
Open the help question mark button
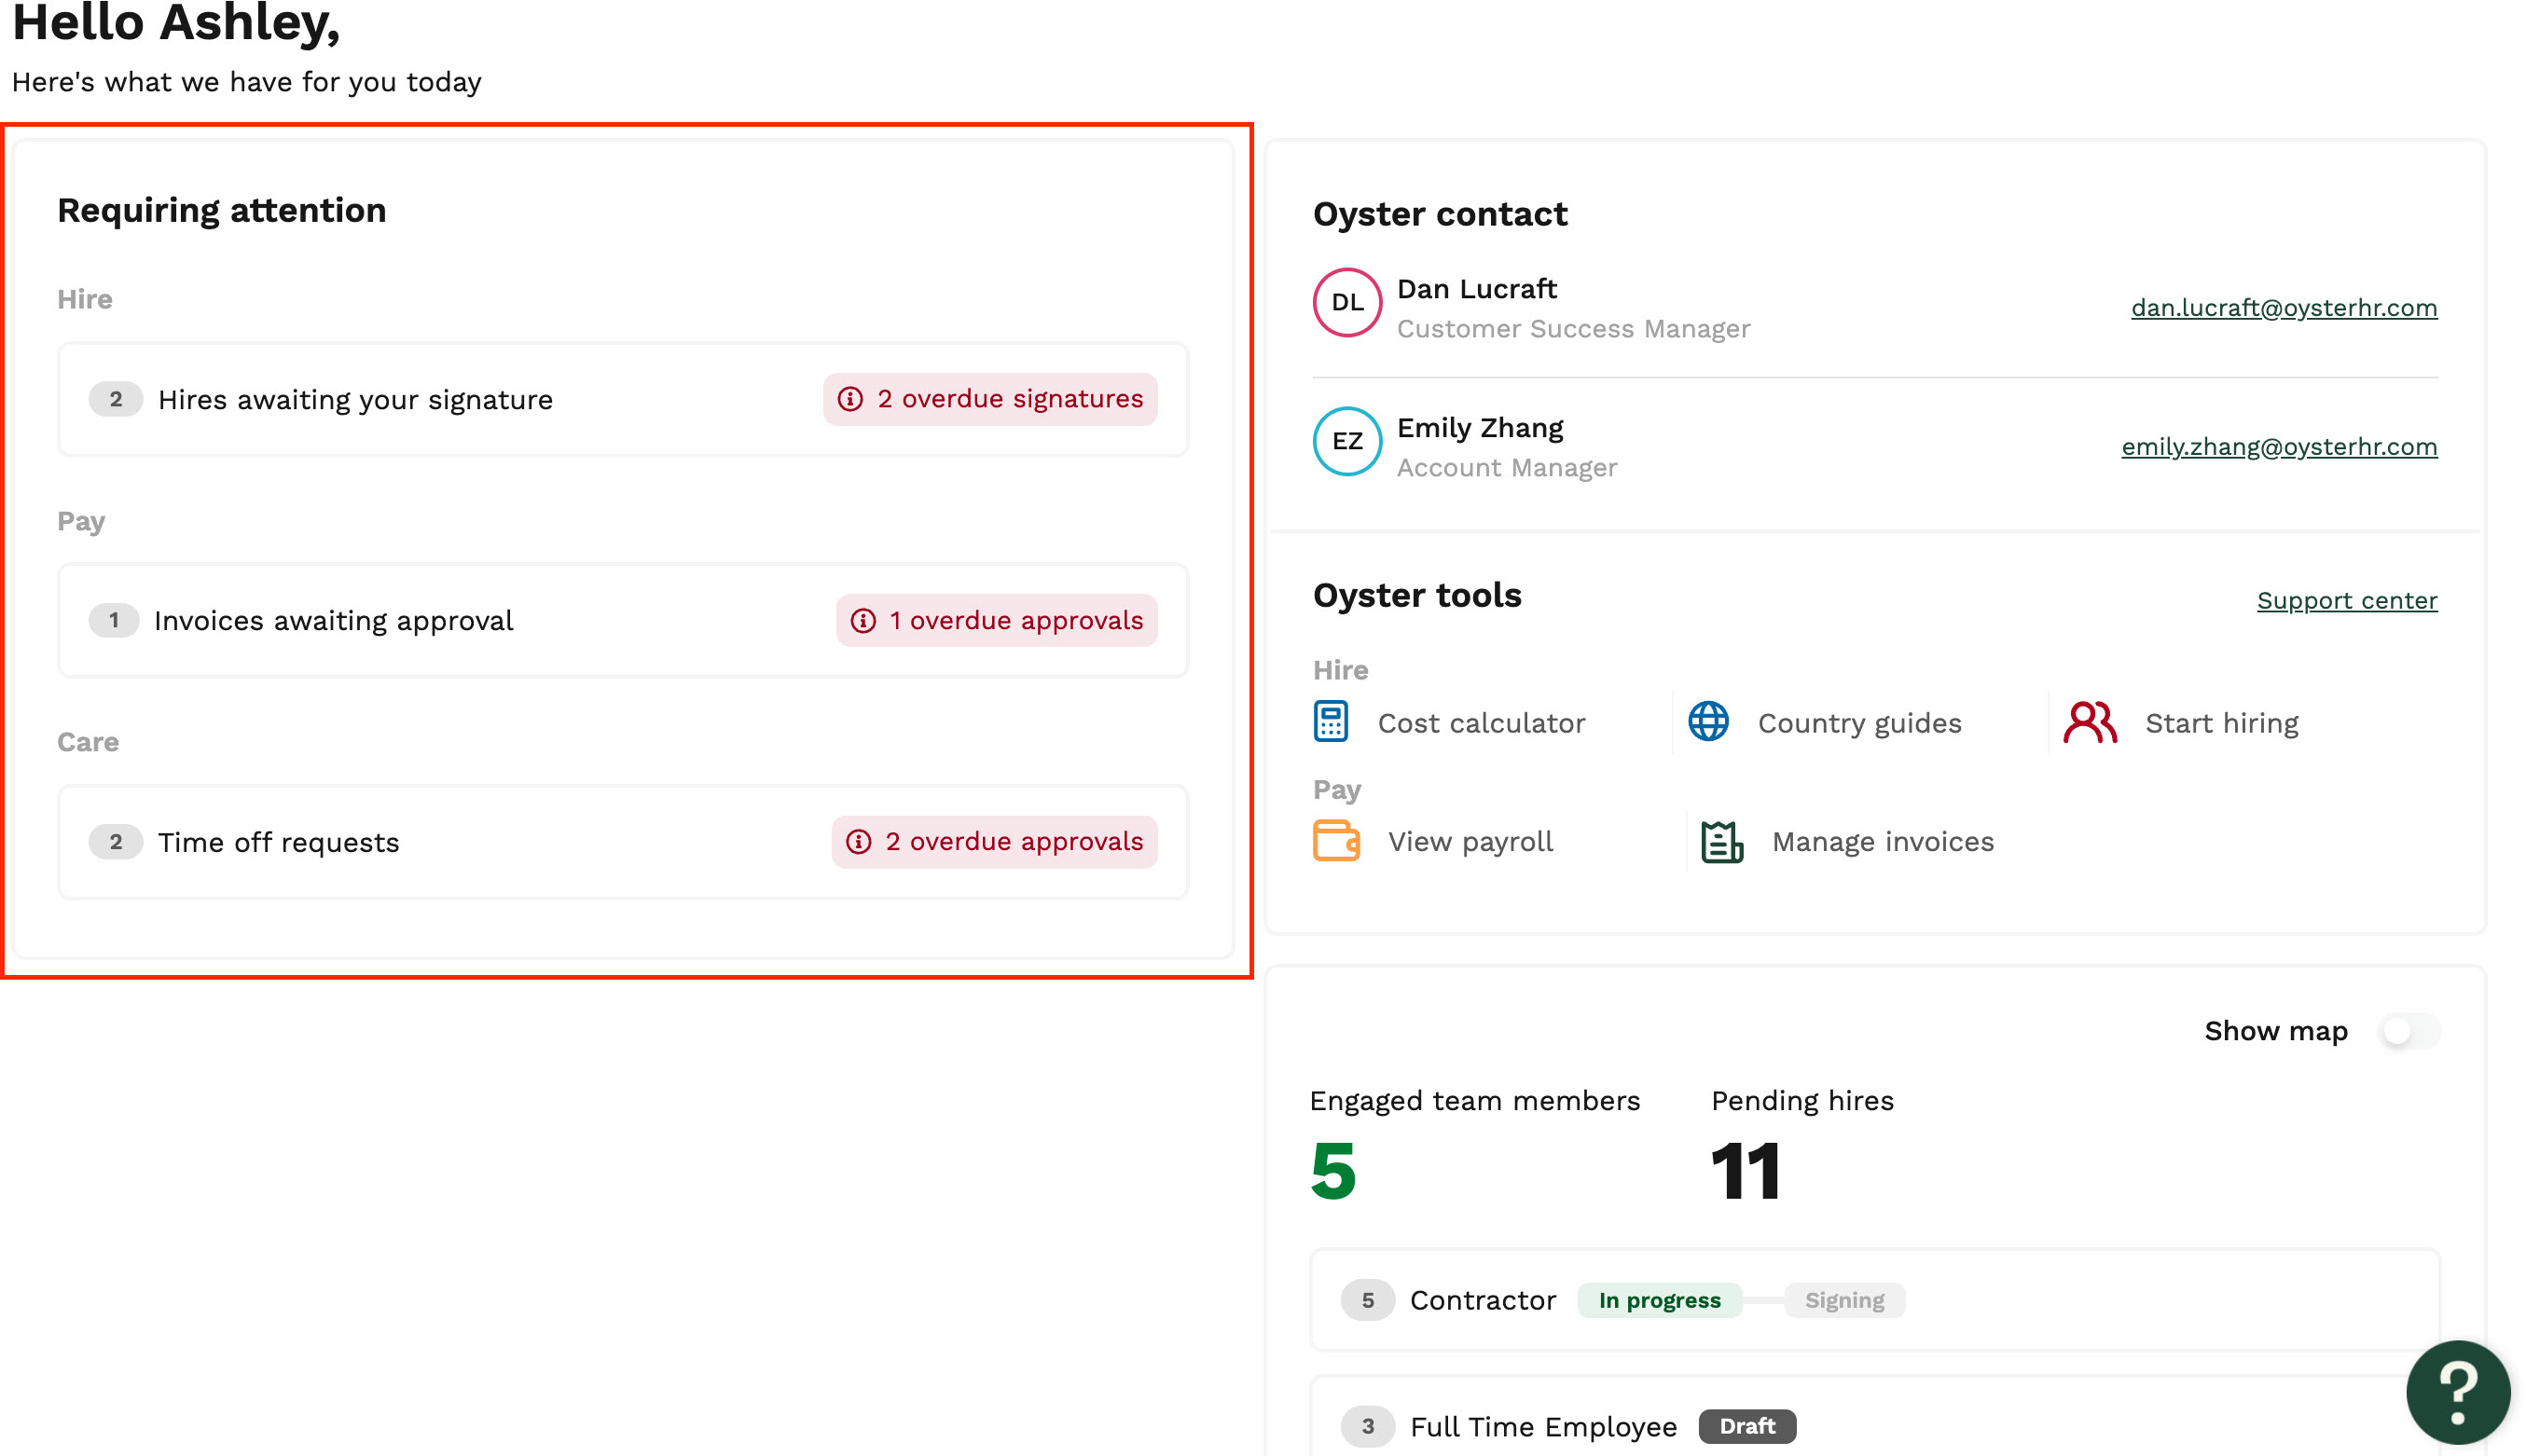[x=2458, y=1392]
